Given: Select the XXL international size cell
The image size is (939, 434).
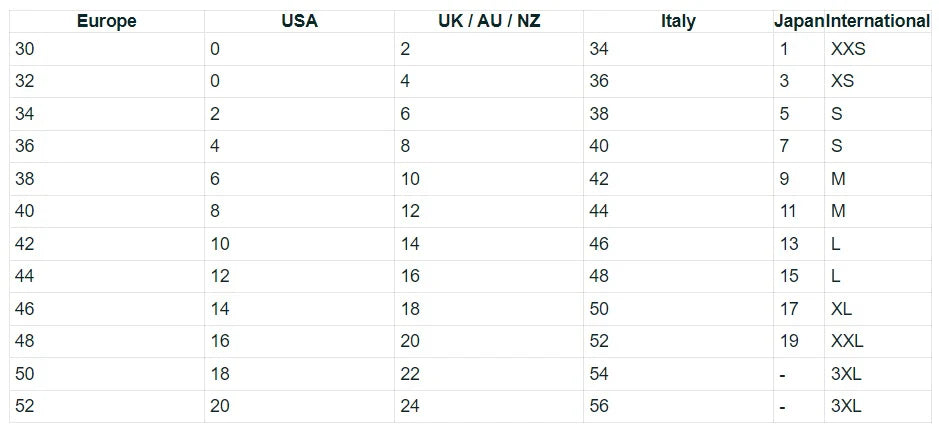Looking at the screenshot, I should pos(878,341).
